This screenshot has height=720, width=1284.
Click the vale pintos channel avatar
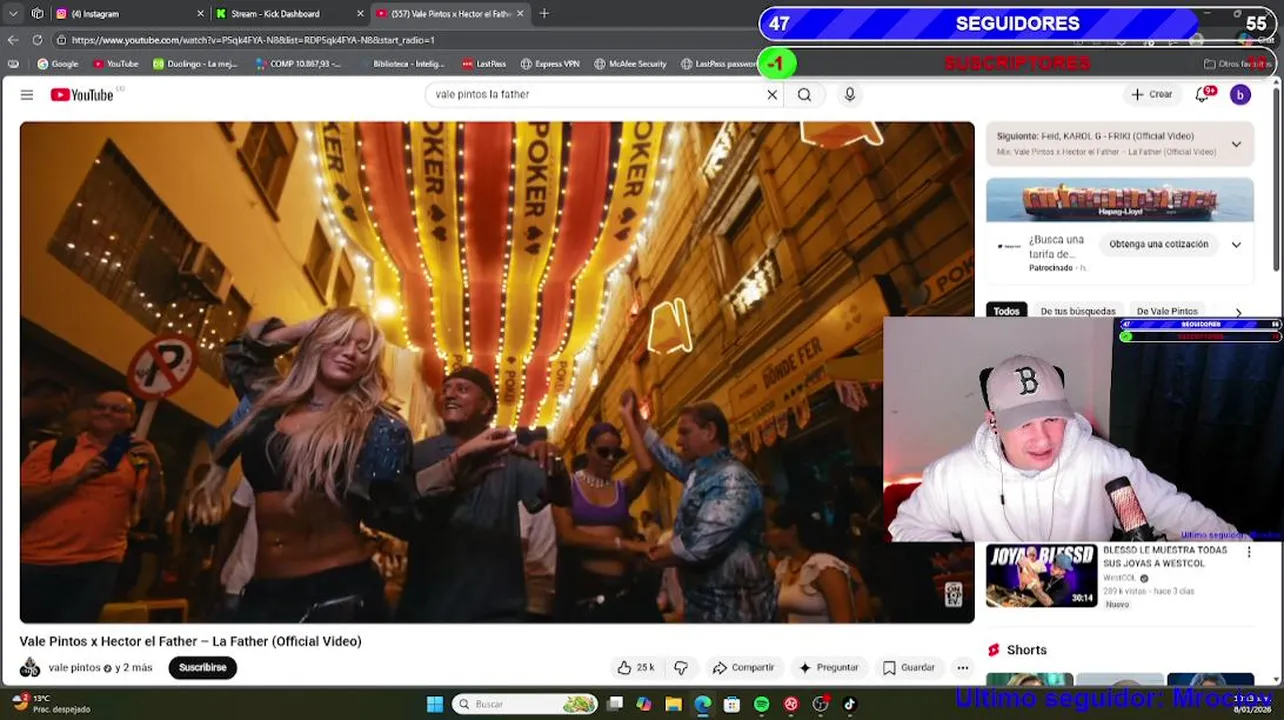[30, 668]
